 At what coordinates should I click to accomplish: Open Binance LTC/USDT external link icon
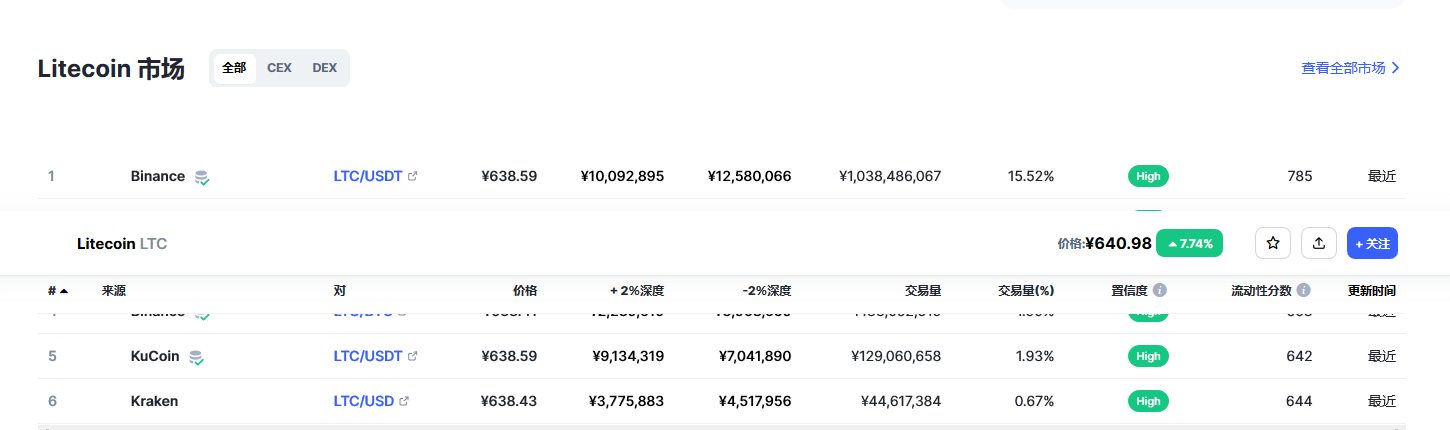(x=413, y=177)
